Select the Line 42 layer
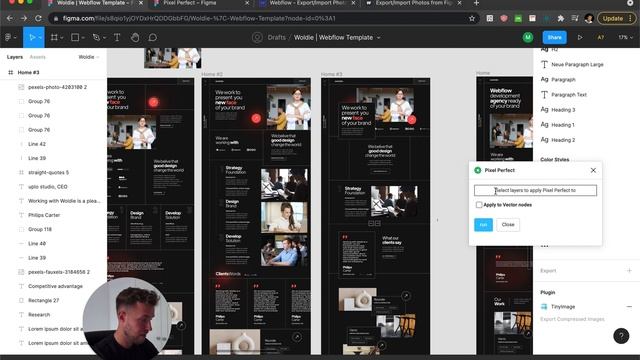 [37, 144]
